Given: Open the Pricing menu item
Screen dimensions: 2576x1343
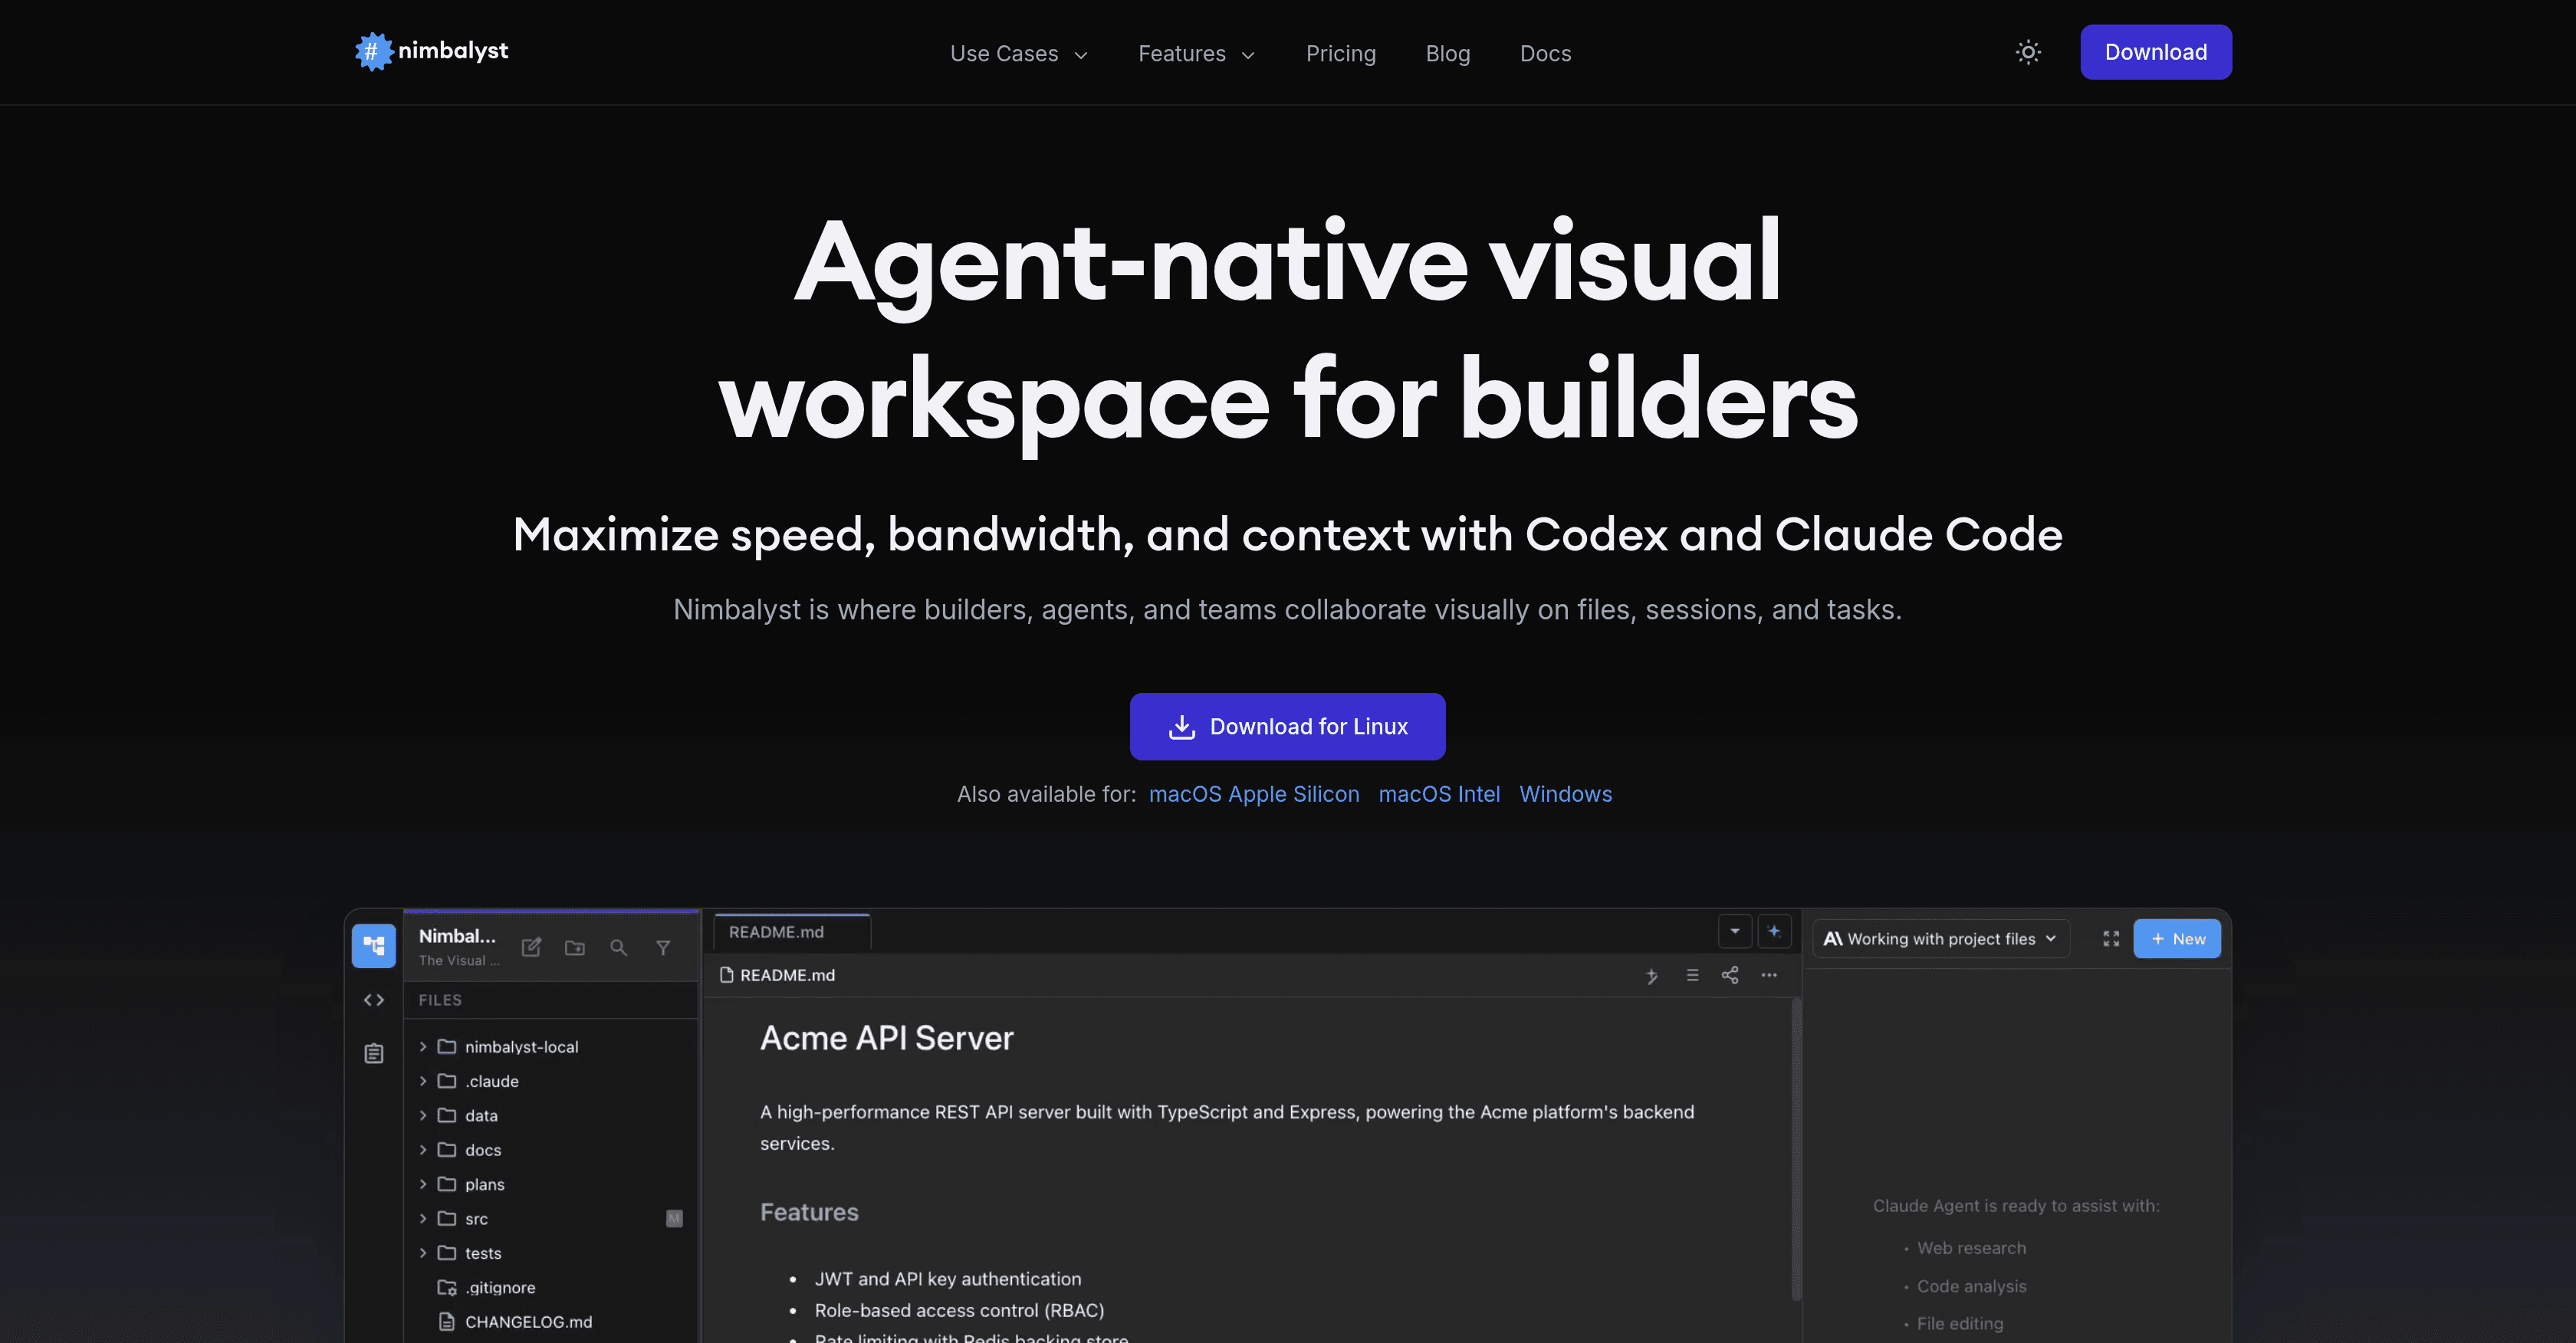Looking at the screenshot, I should tap(1341, 53).
